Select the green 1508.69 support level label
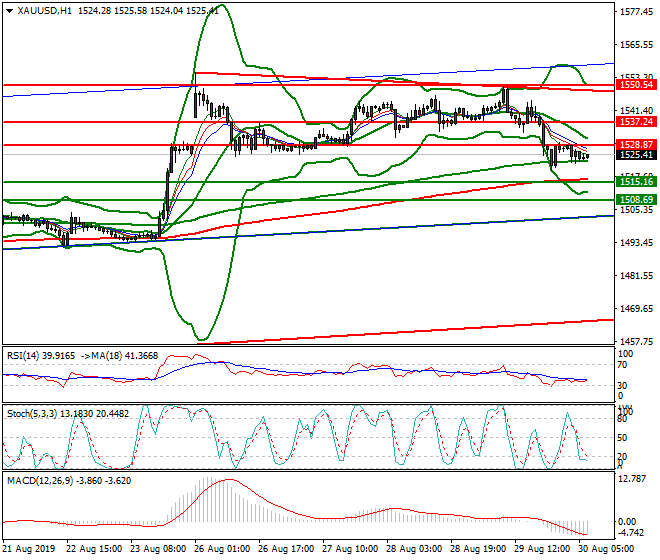The height and width of the screenshot is (560, 660). (x=636, y=200)
